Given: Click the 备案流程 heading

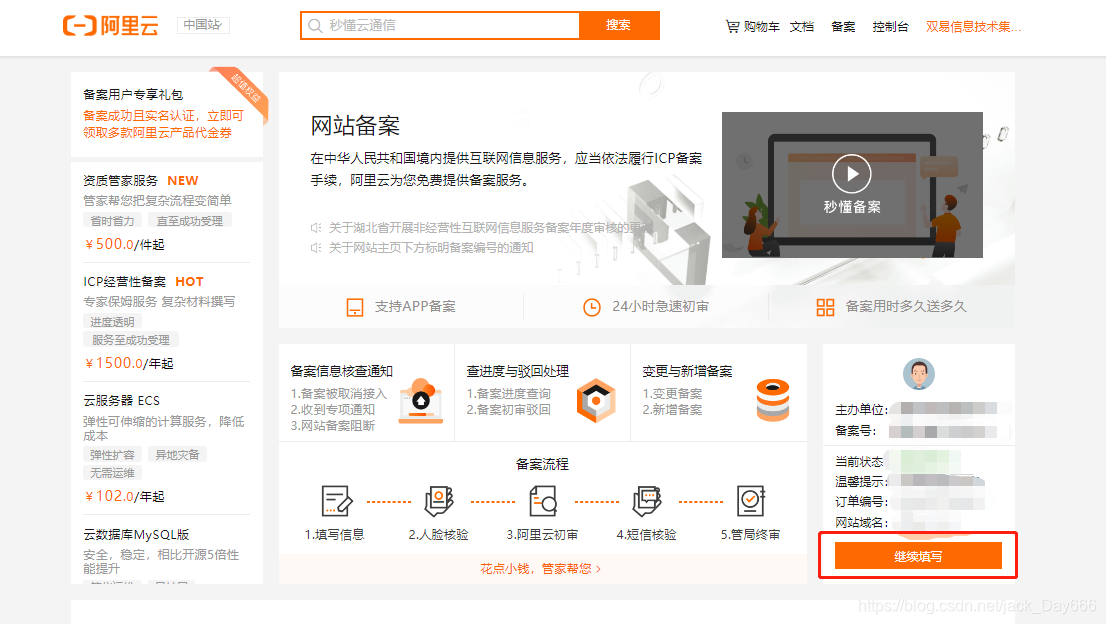Looking at the screenshot, I should [542, 464].
